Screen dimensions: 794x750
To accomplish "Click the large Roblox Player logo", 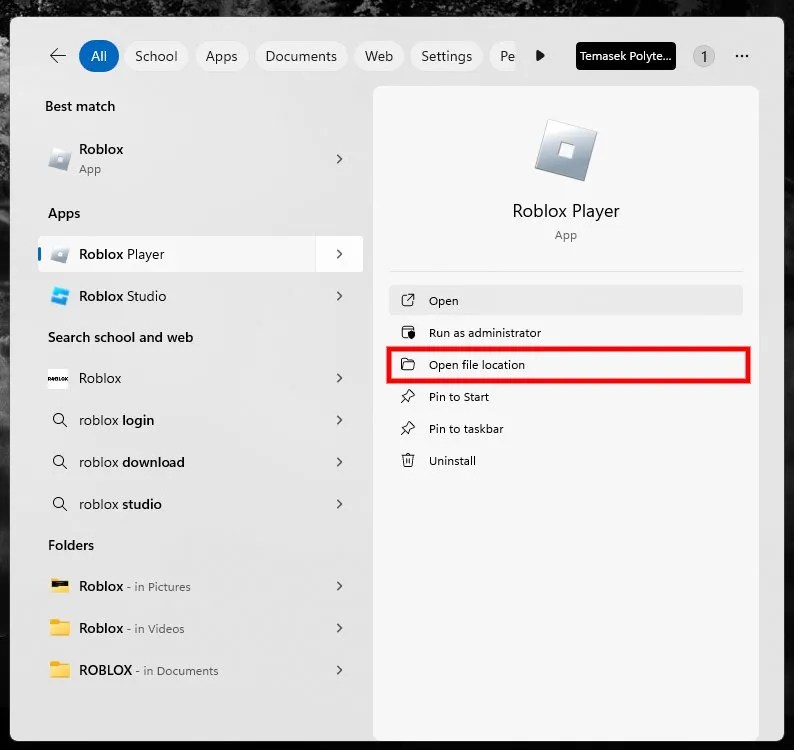I will tap(566, 150).
